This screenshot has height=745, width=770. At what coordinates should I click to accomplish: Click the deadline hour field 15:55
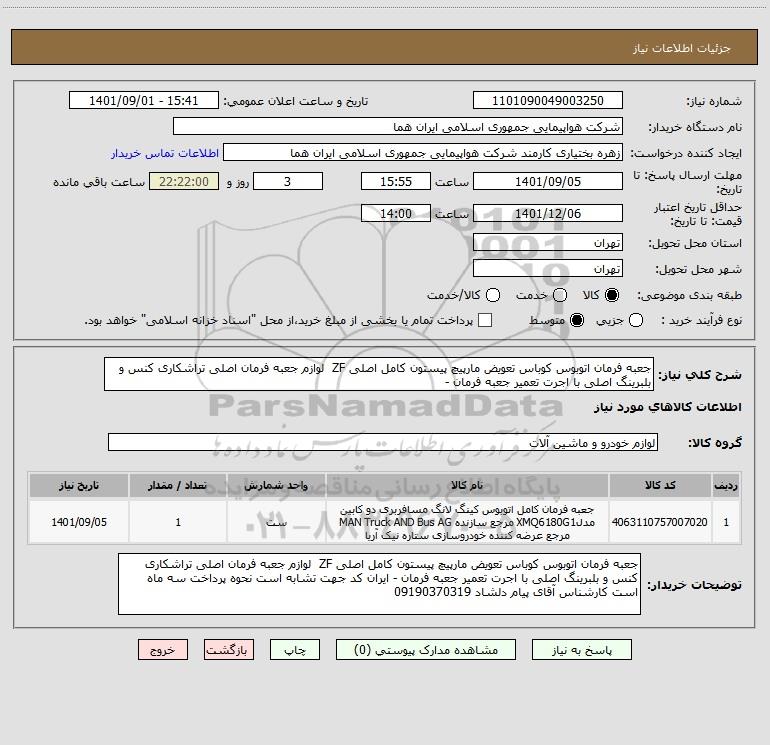[396, 181]
